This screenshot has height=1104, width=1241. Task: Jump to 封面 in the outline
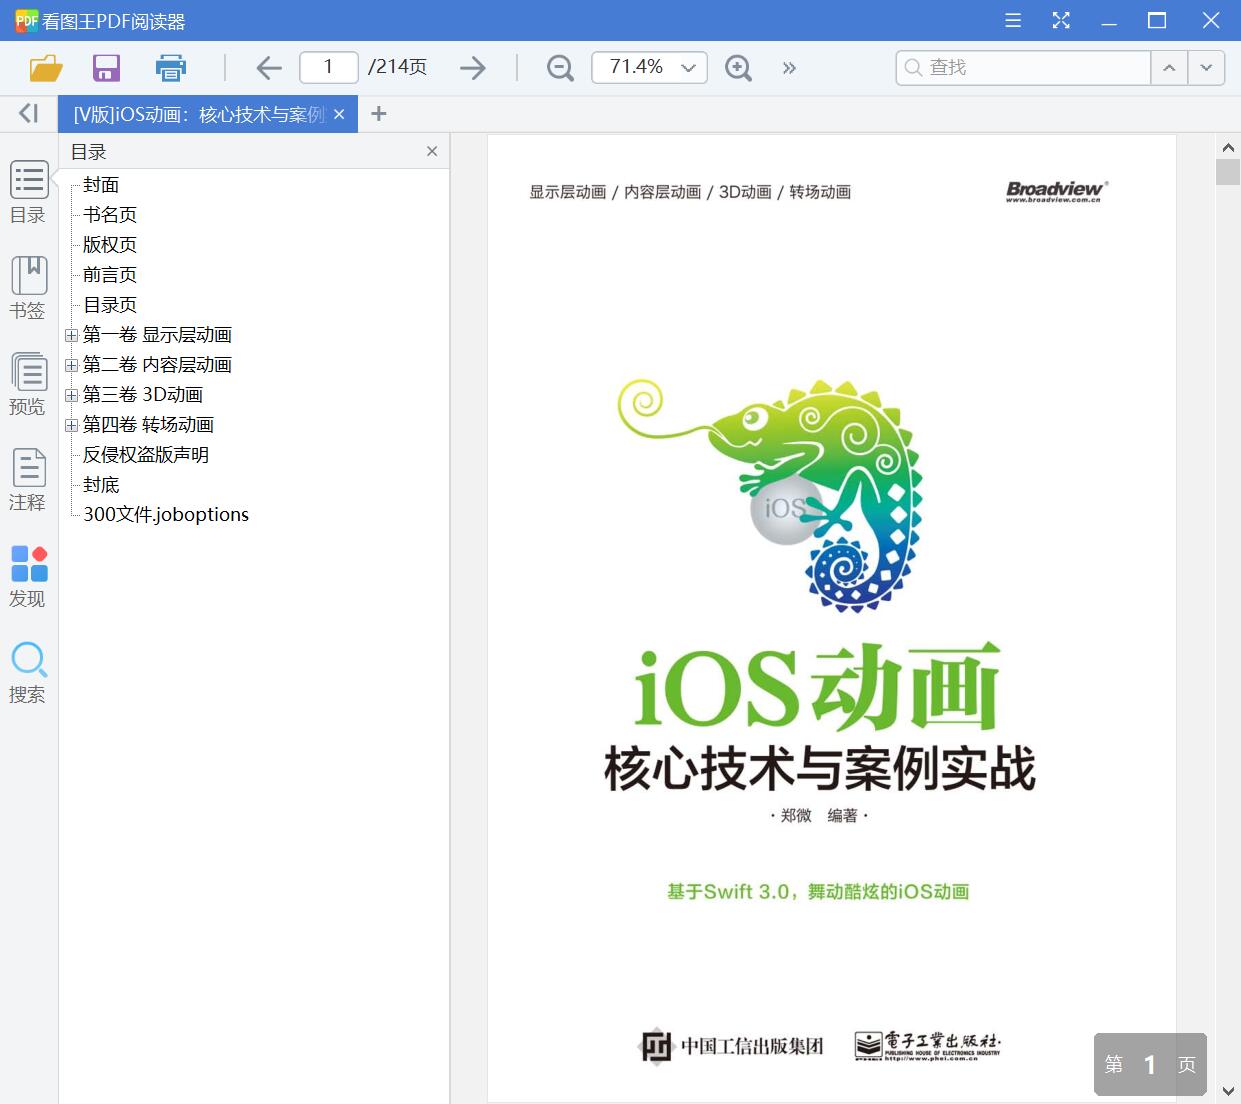click(x=101, y=184)
